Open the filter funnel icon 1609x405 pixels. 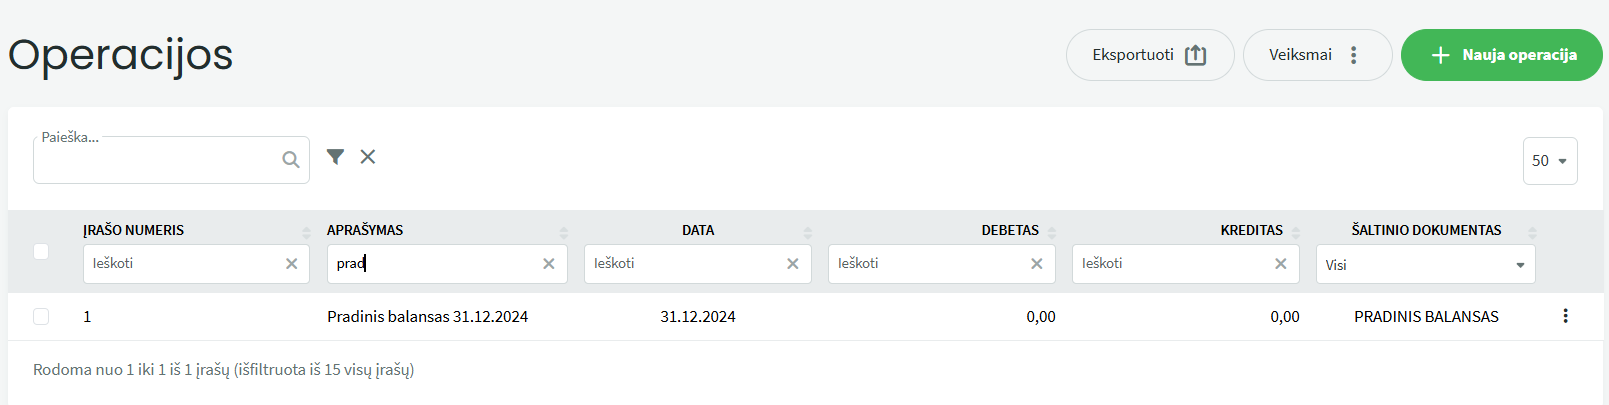pos(335,157)
